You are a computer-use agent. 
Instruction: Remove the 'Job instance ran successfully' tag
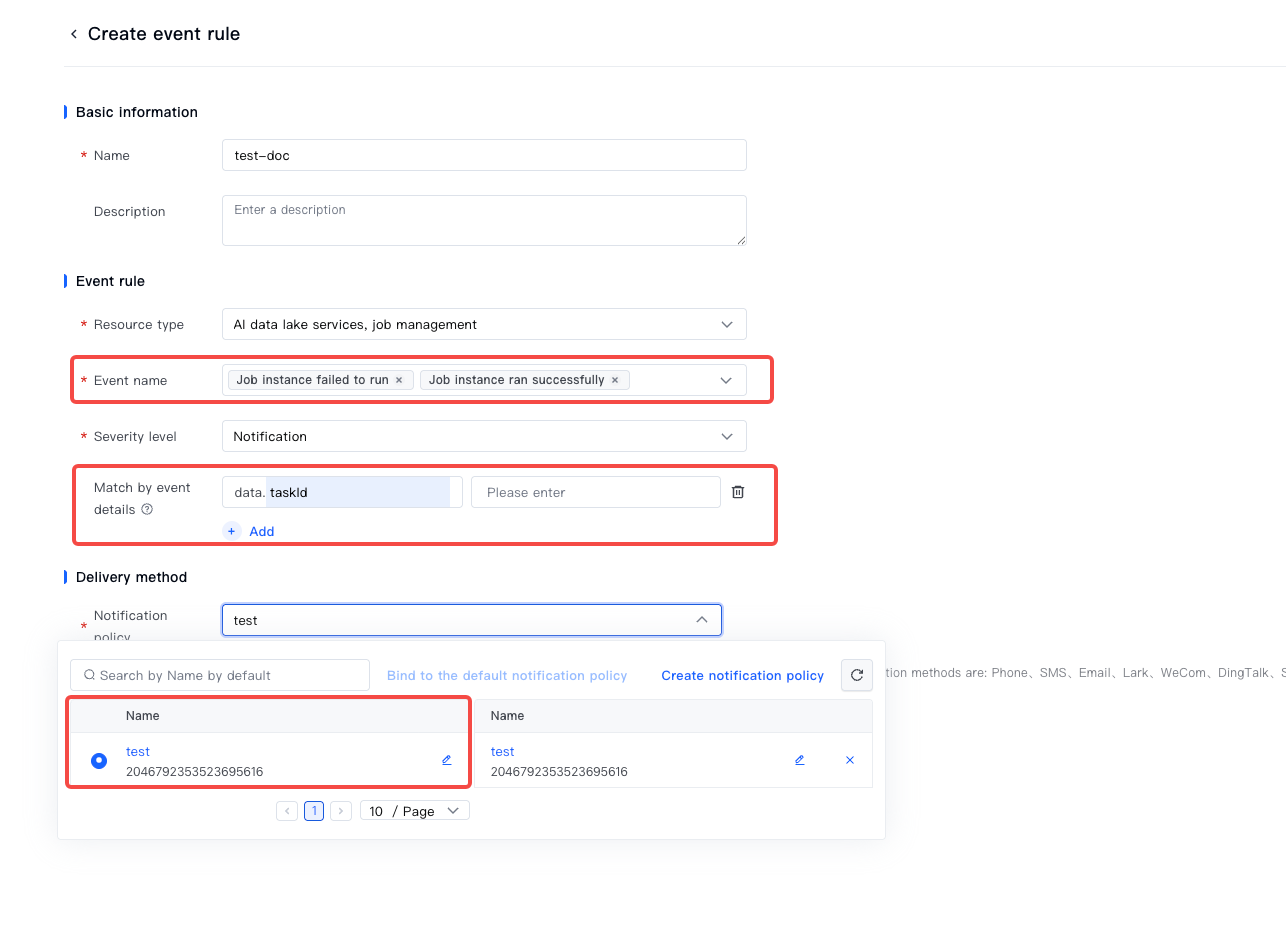coord(615,380)
